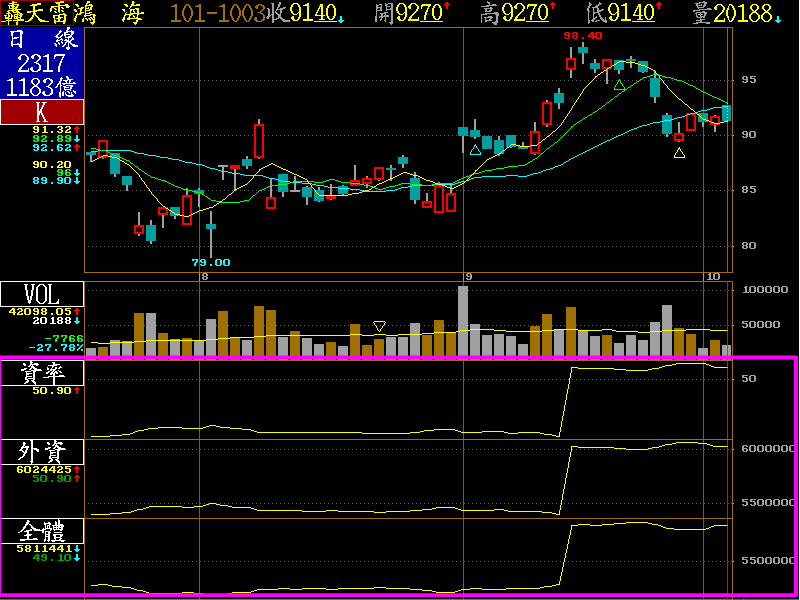Image resolution: width=800 pixels, height=600 pixels.
Task: Click the 79.00 low price label
Action: coord(211,262)
